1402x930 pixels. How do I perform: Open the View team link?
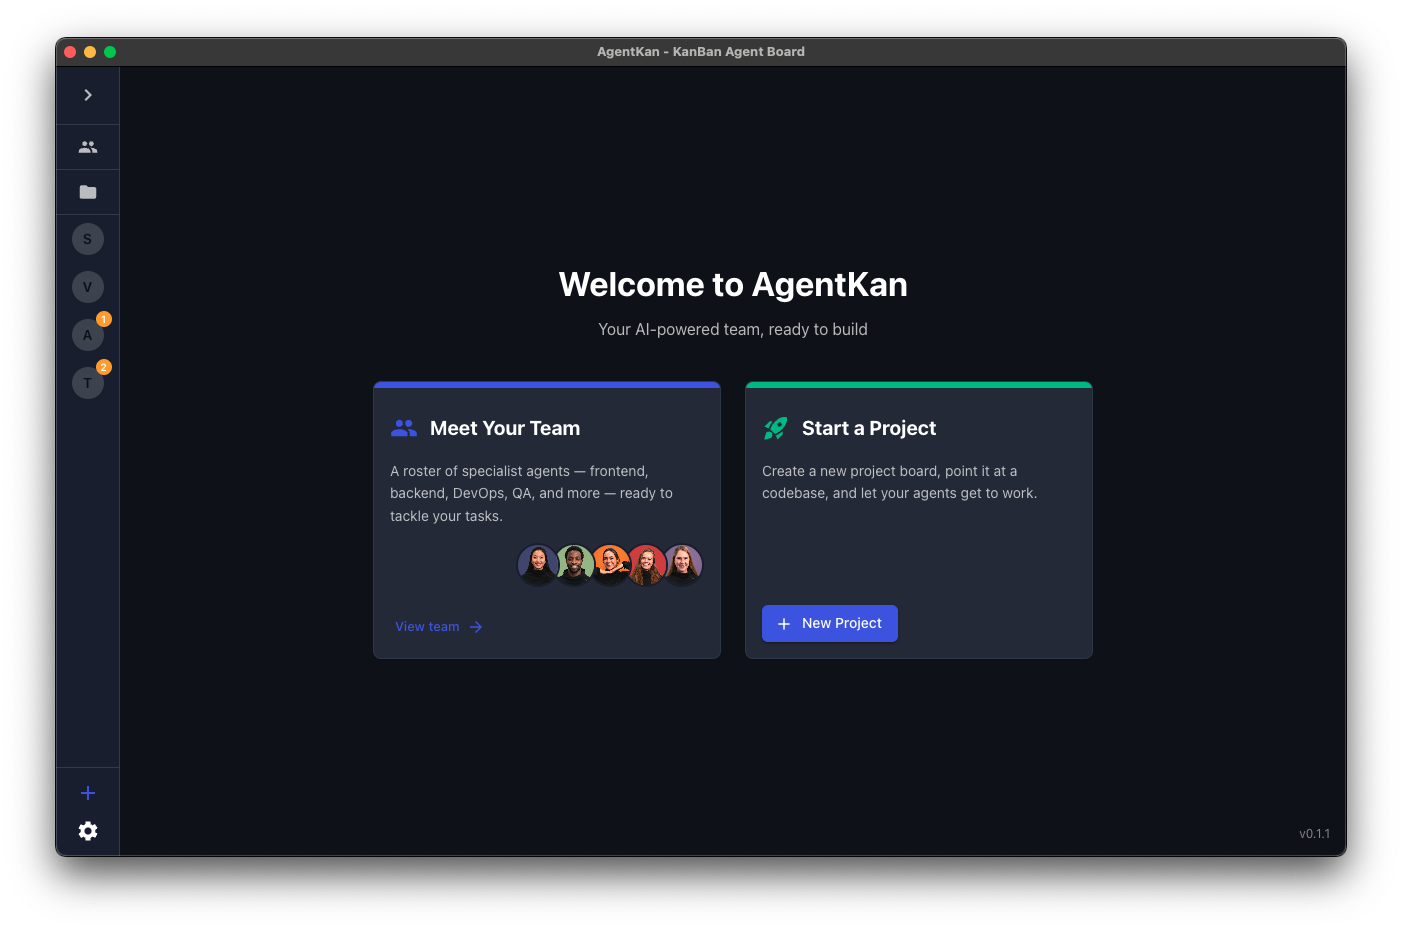427,627
